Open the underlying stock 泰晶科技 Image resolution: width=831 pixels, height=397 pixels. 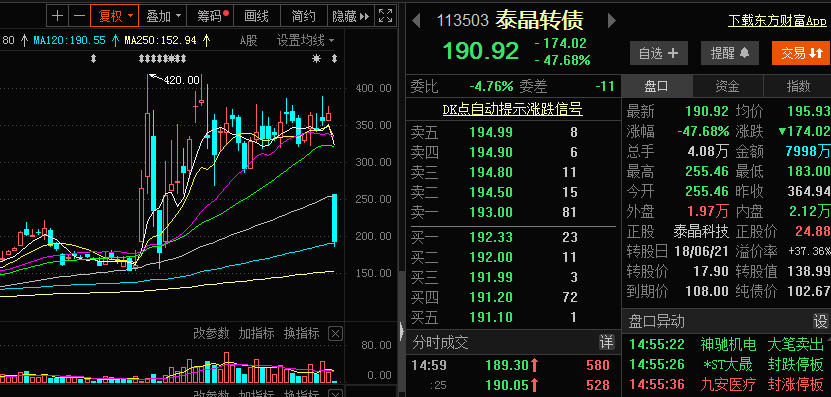(701, 232)
